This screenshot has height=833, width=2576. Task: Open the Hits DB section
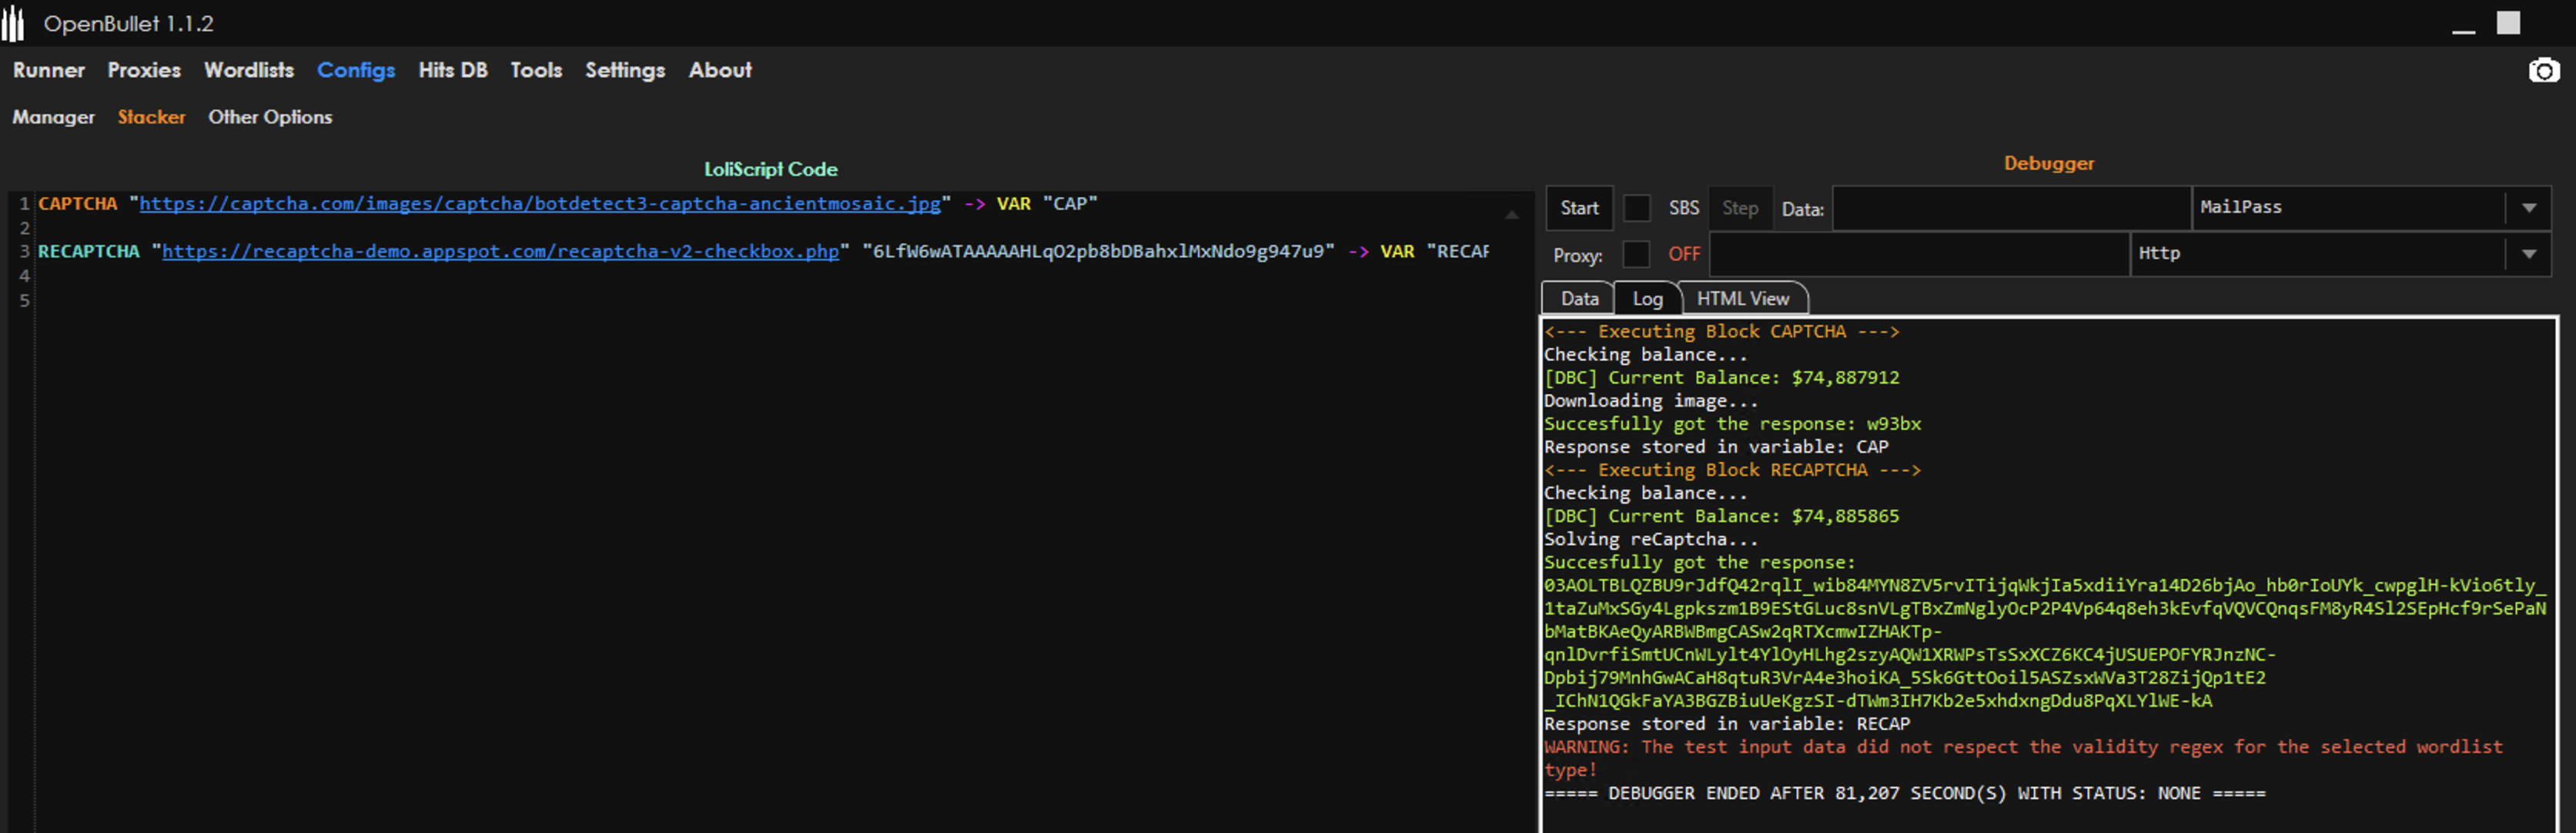[x=452, y=70]
